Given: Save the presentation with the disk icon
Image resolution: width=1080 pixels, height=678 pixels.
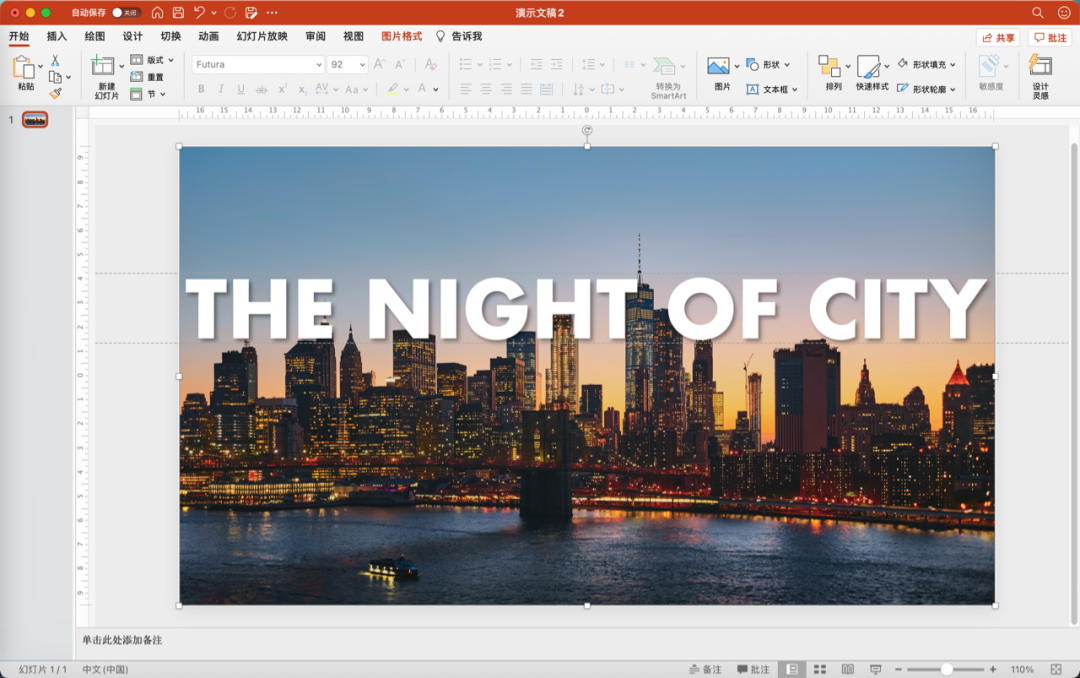Looking at the screenshot, I should tap(178, 12).
